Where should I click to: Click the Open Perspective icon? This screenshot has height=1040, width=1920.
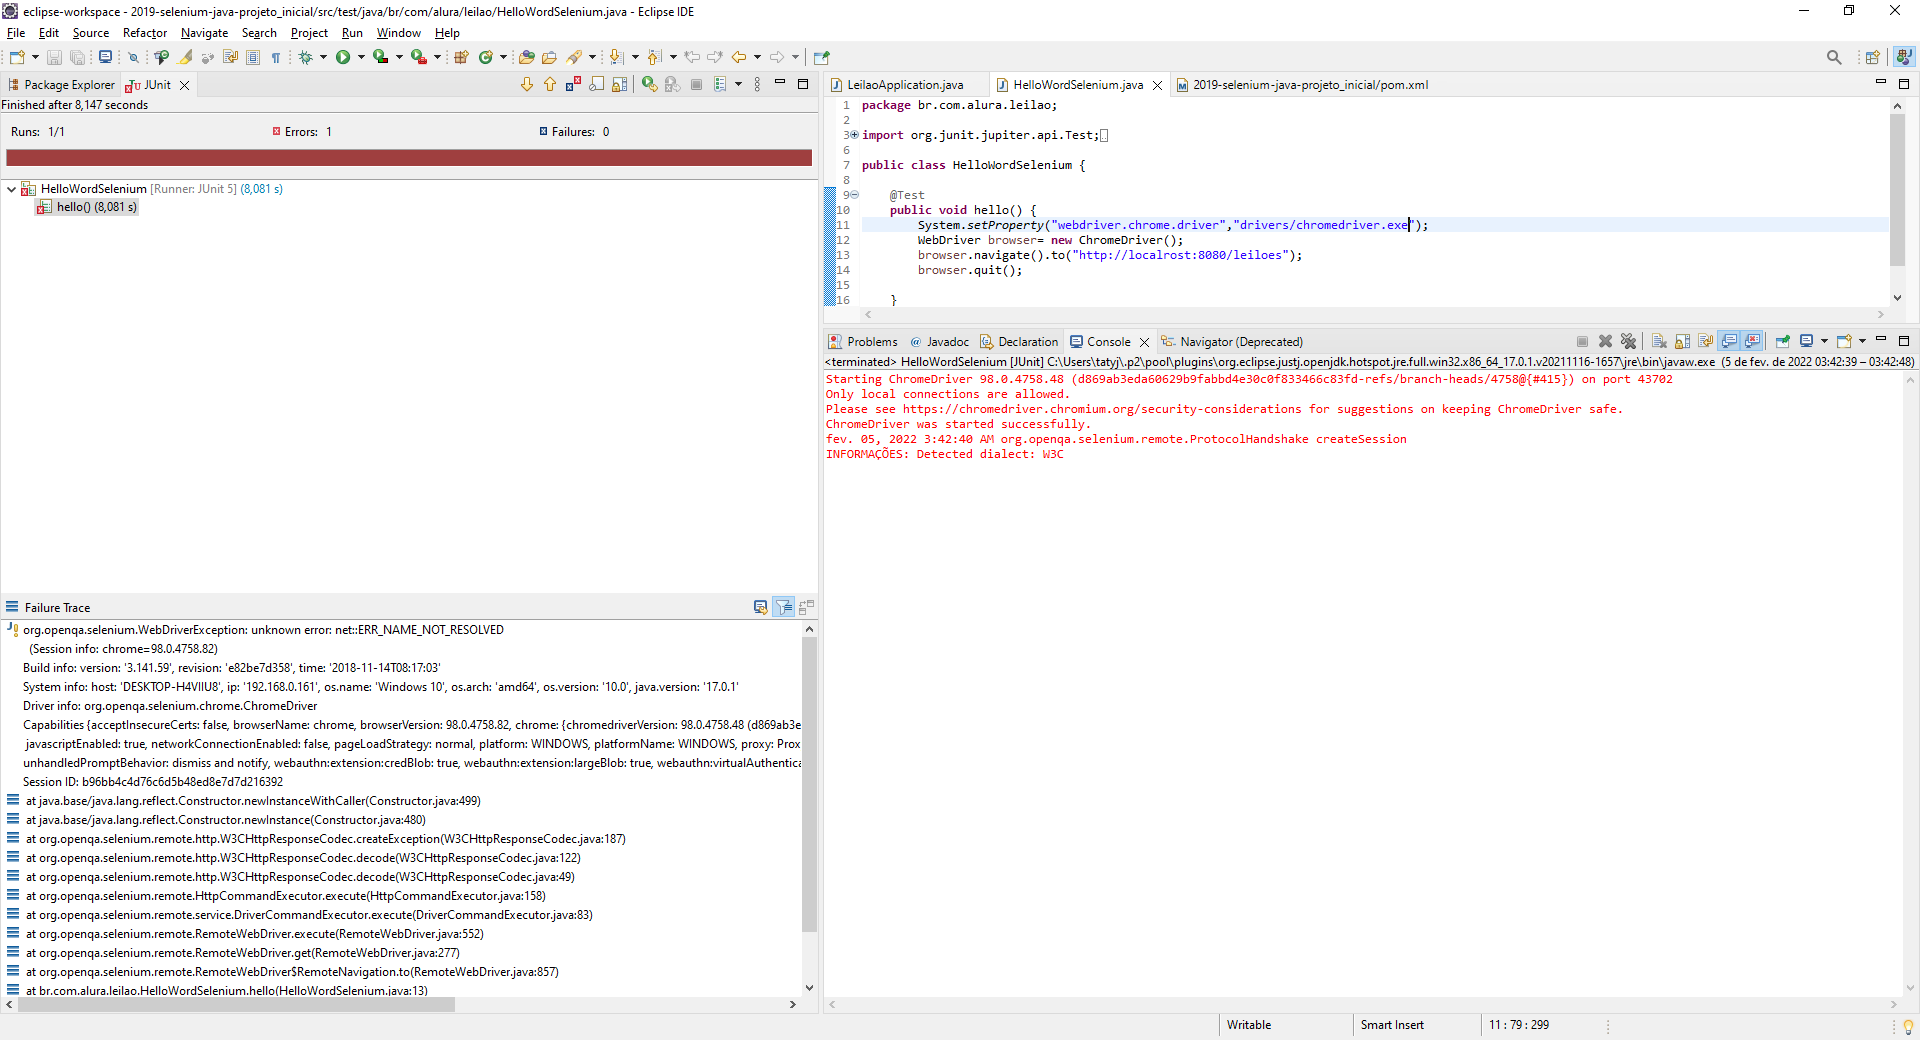tap(1872, 57)
